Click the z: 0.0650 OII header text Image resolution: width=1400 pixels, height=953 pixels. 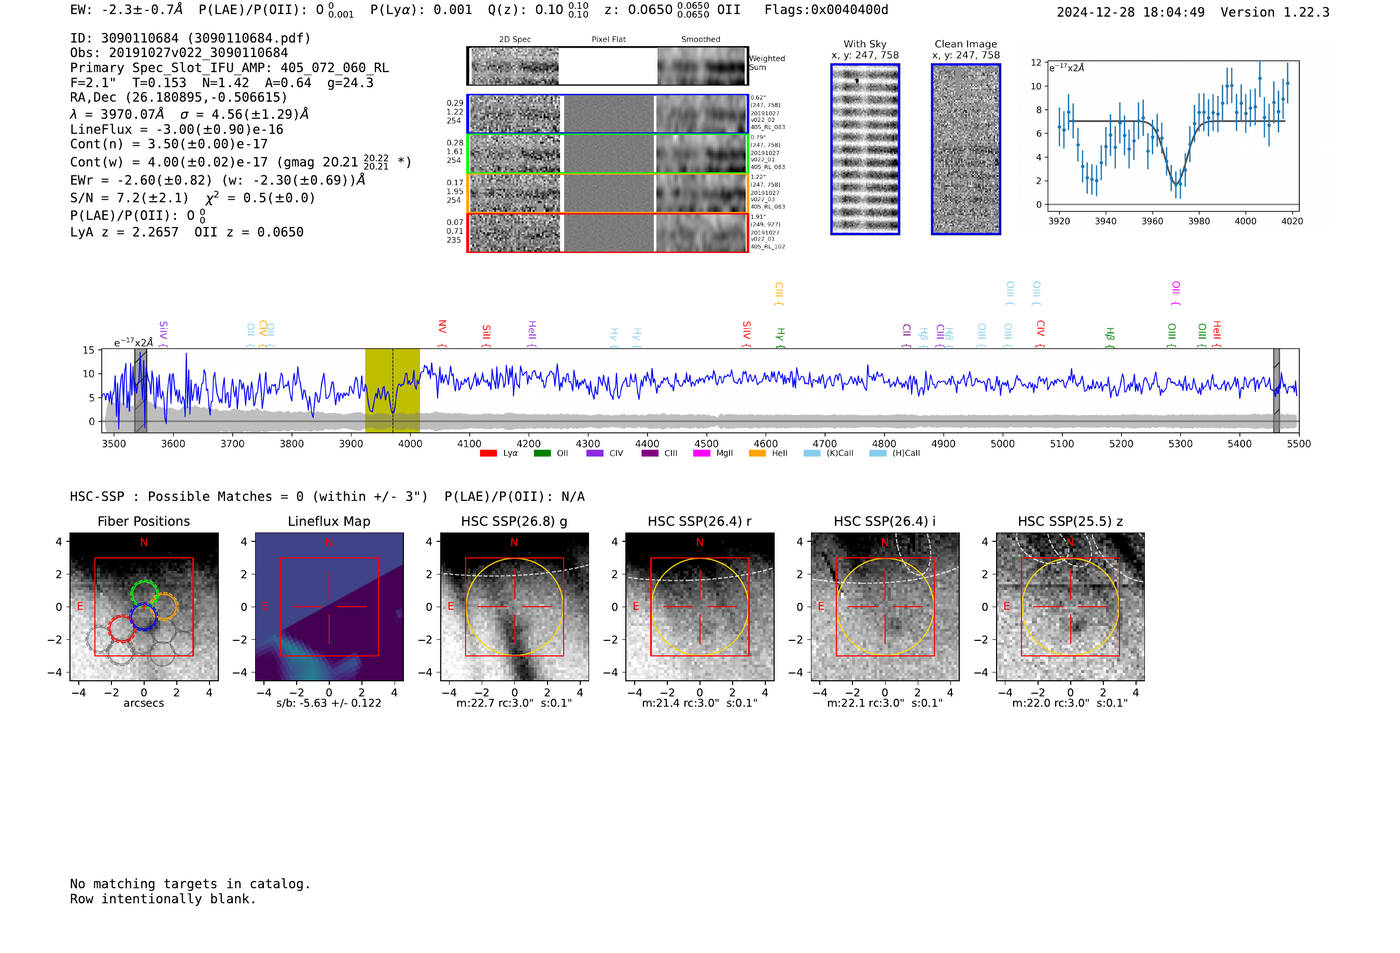[672, 11]
